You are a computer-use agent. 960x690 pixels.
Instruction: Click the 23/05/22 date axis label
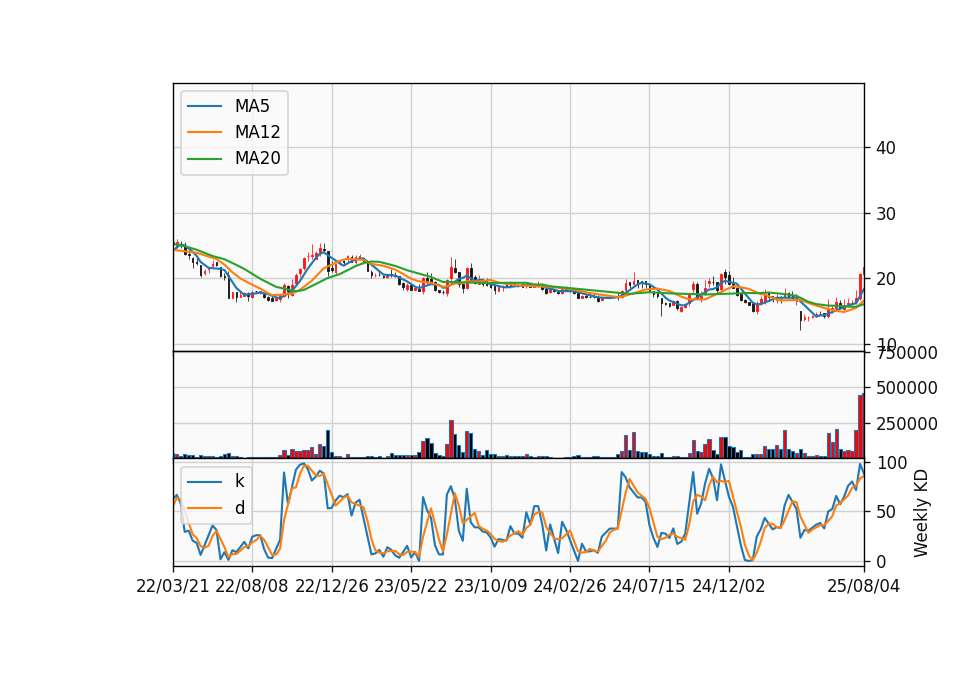[411, 586]
